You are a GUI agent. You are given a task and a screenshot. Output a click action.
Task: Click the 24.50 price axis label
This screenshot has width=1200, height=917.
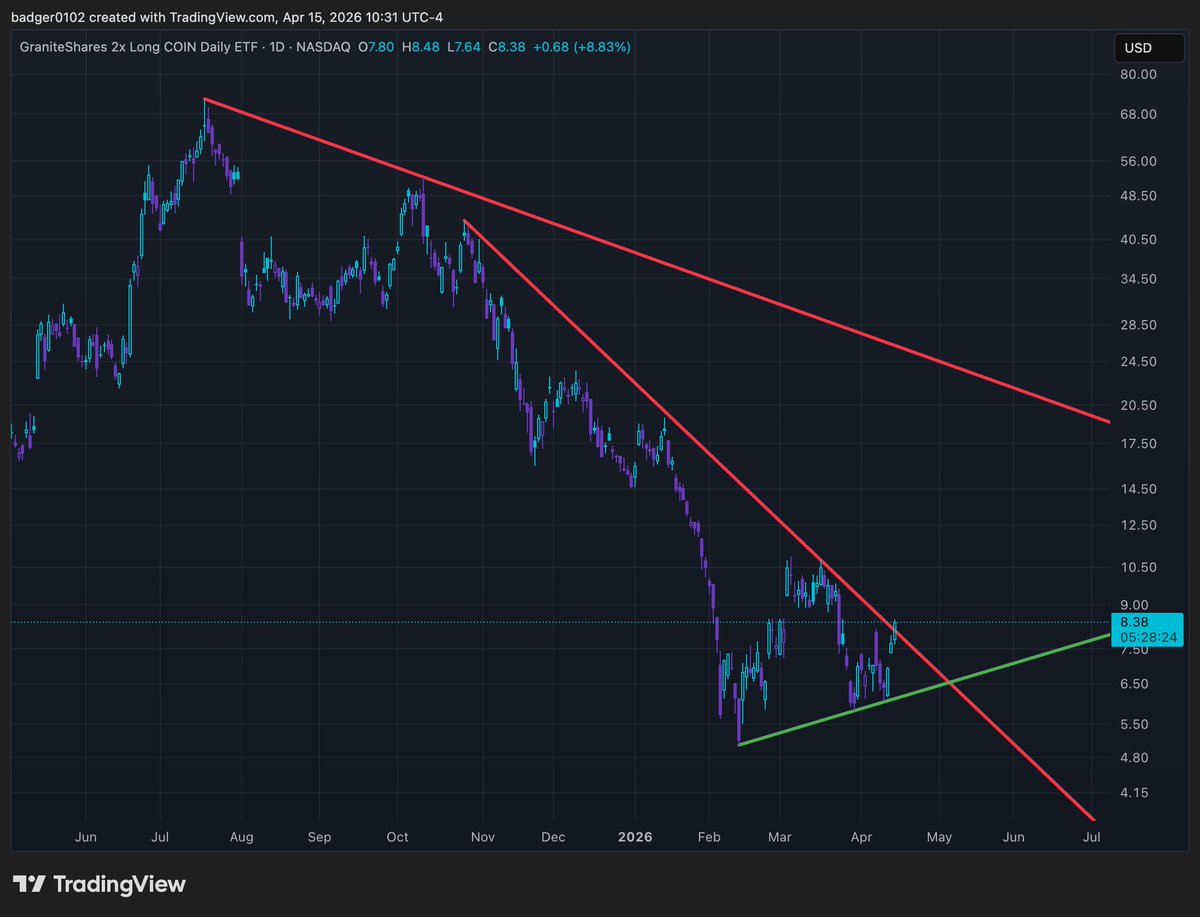tap(1138, 361)
